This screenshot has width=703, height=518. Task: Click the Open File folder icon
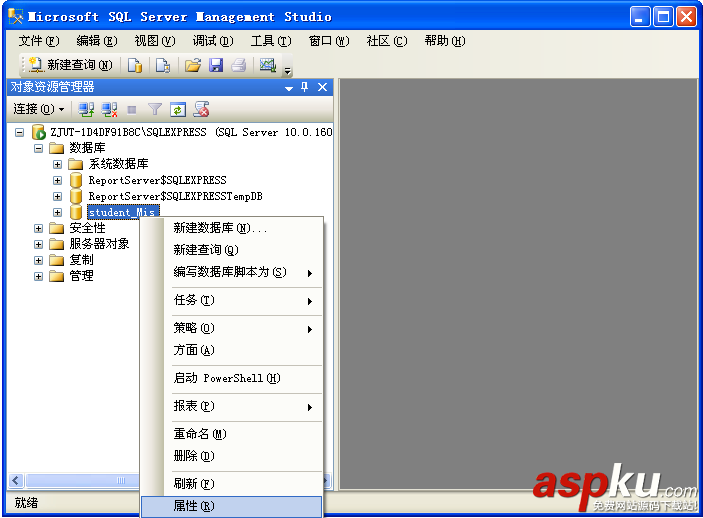coord(193,65)
